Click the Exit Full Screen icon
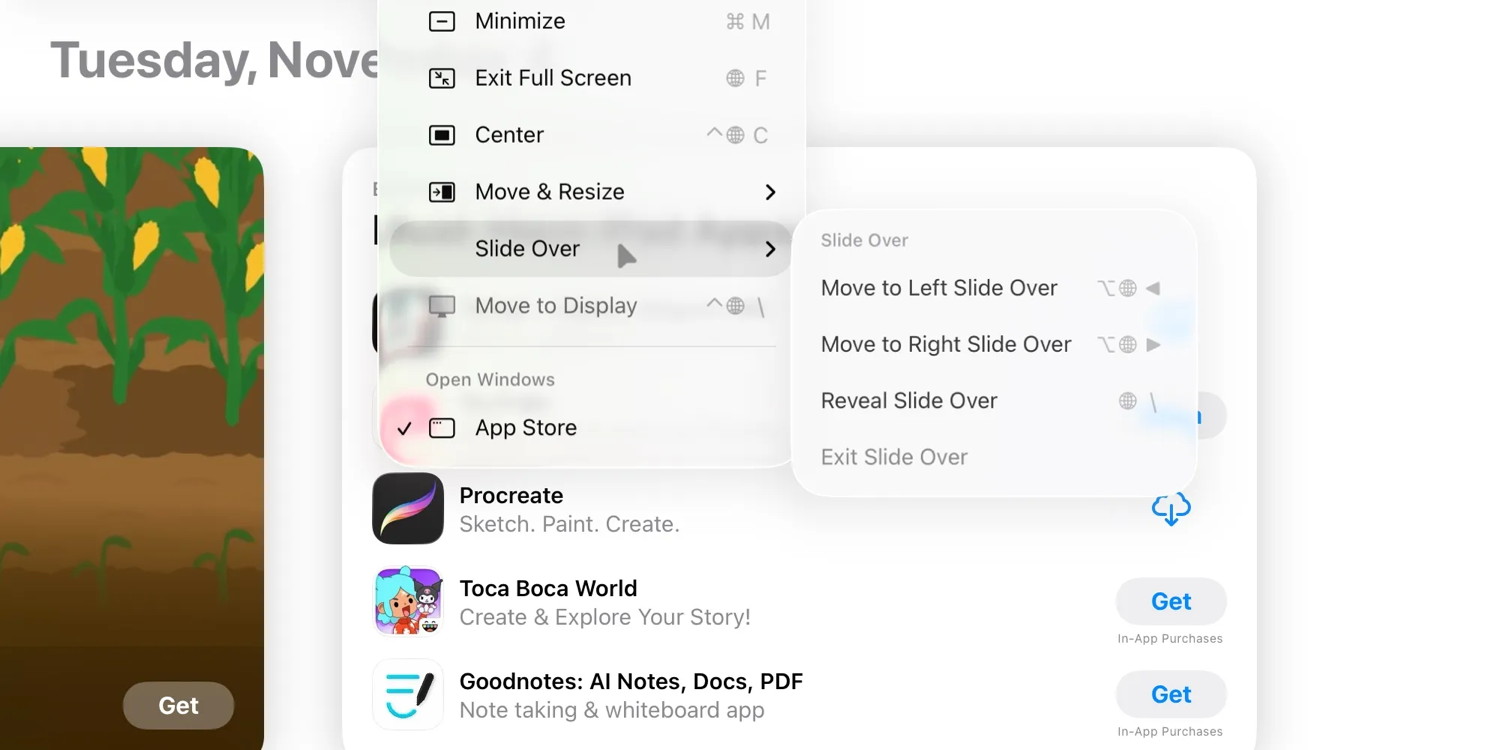Viewport: 1500px width, 750px height. click(440, 77)
